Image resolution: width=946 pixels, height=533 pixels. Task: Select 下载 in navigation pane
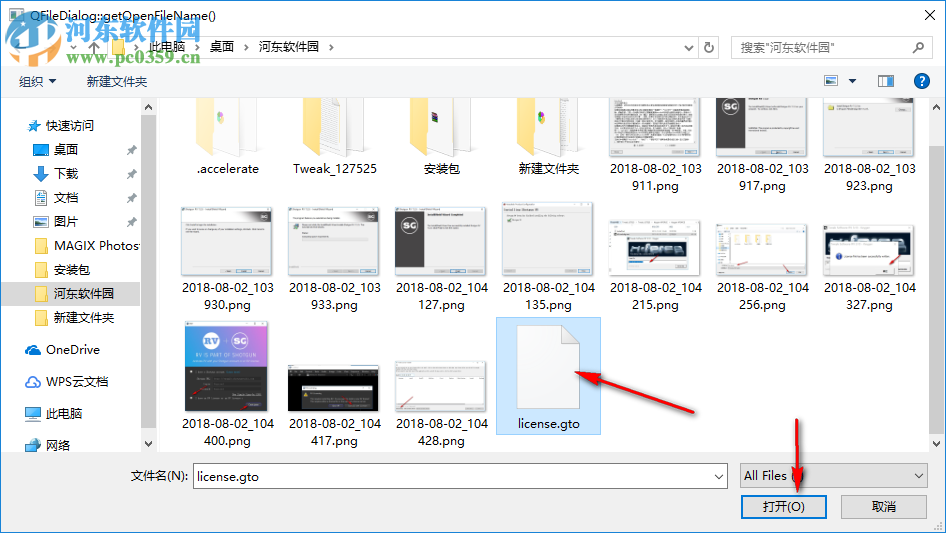tap(66, 173)
